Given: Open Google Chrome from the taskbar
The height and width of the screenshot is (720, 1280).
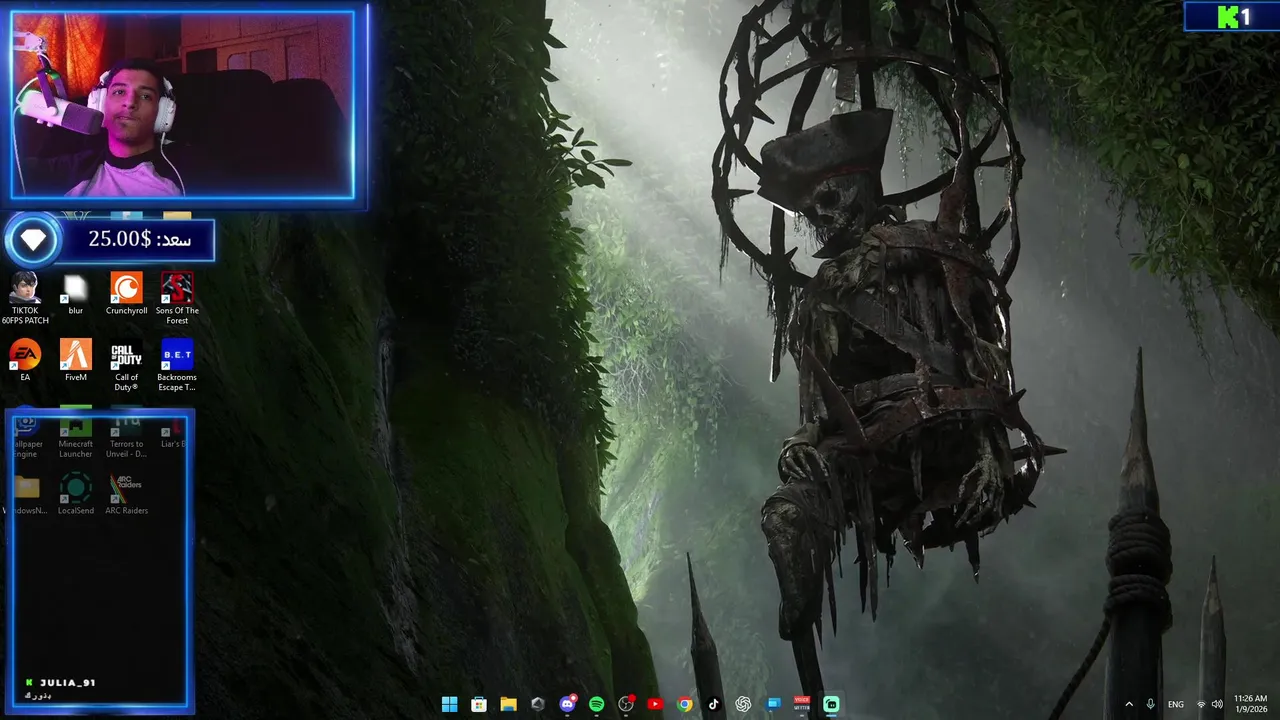Looking at the screenshot, I should 684,704.
